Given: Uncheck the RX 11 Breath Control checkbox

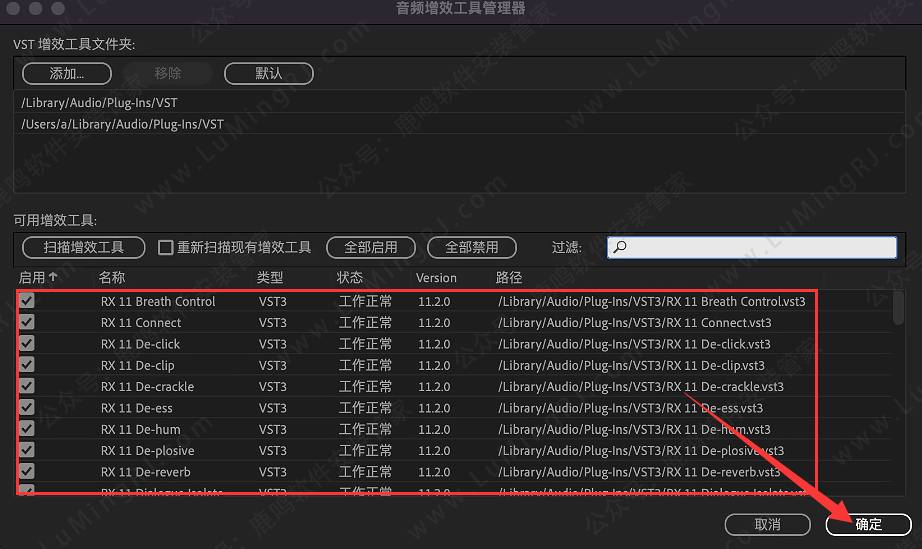Looking at the screenshot, I should point(27,301).
